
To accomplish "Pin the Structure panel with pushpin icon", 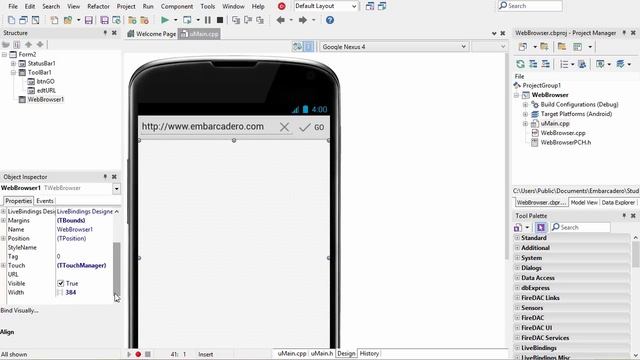I will click(x=105, y=33).
